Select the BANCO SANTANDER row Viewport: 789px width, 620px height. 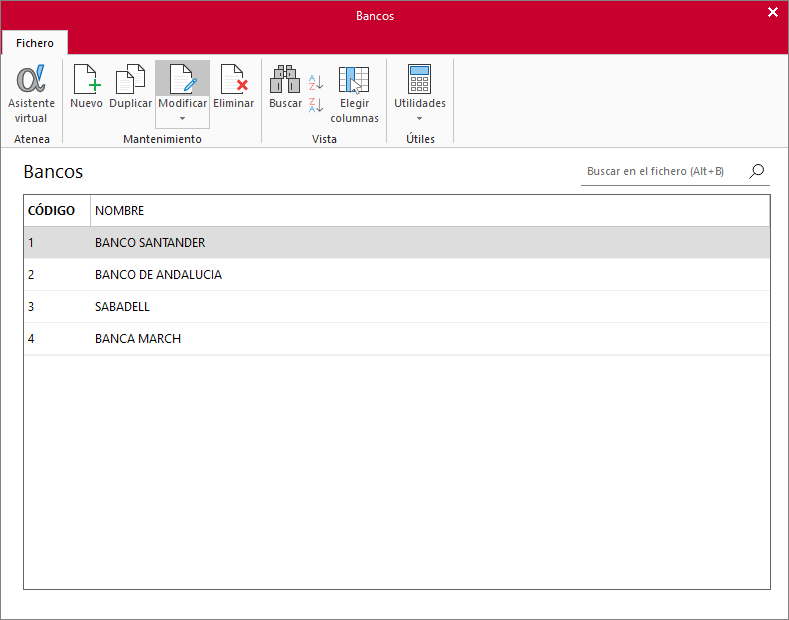point(397,243)
